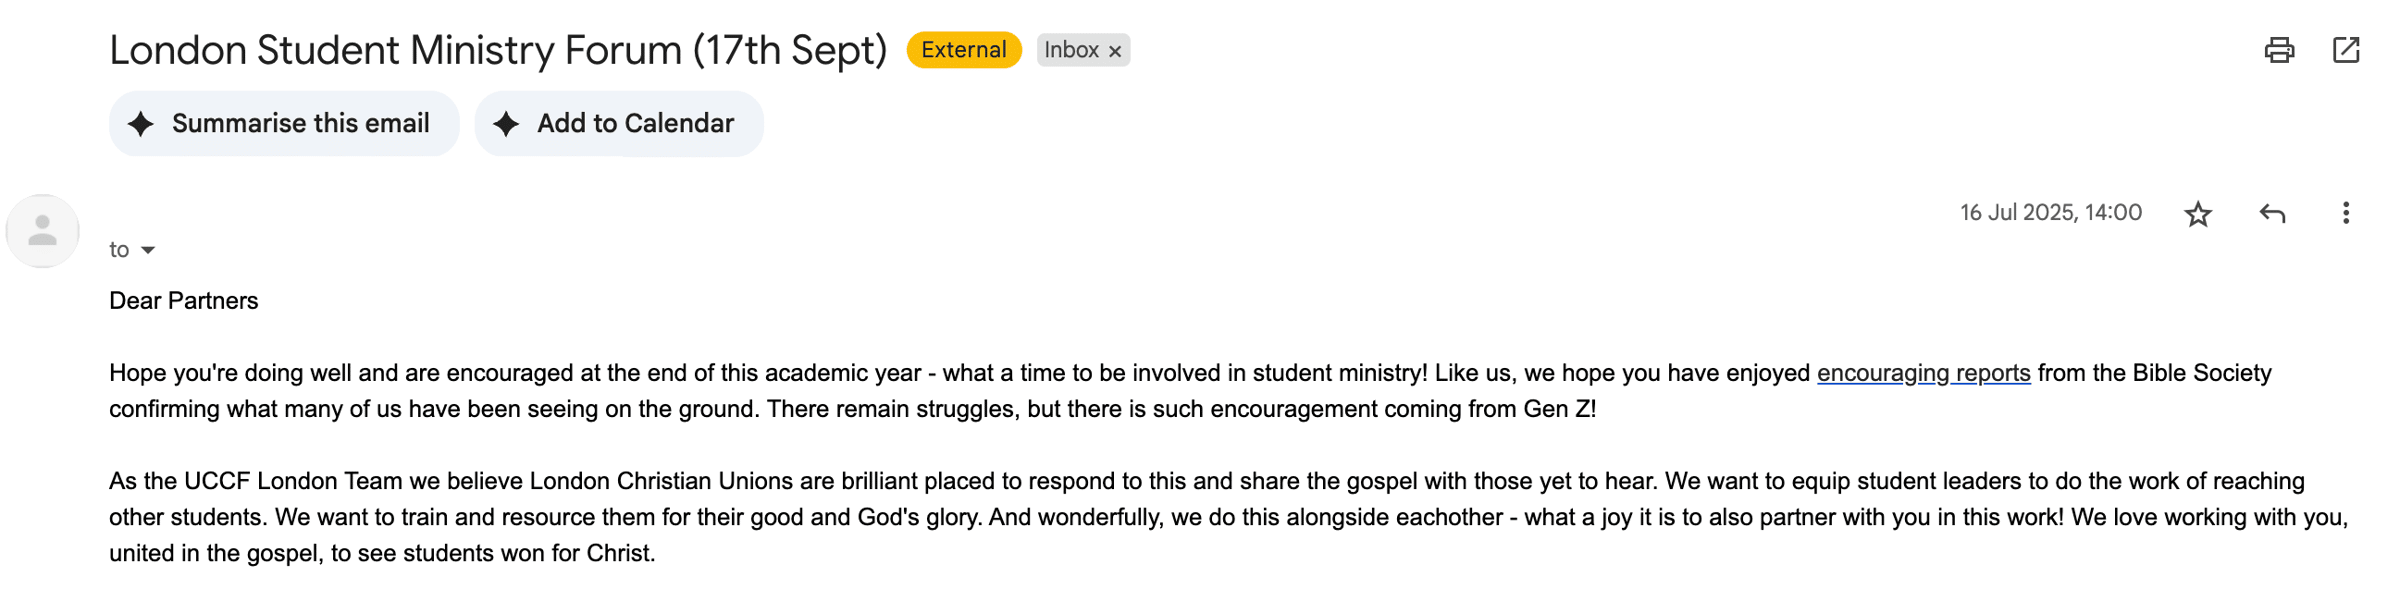The height and width of the screenshot is (601, 2400).
Task: Remove the Inbox label with the x
Action: 1115,51
